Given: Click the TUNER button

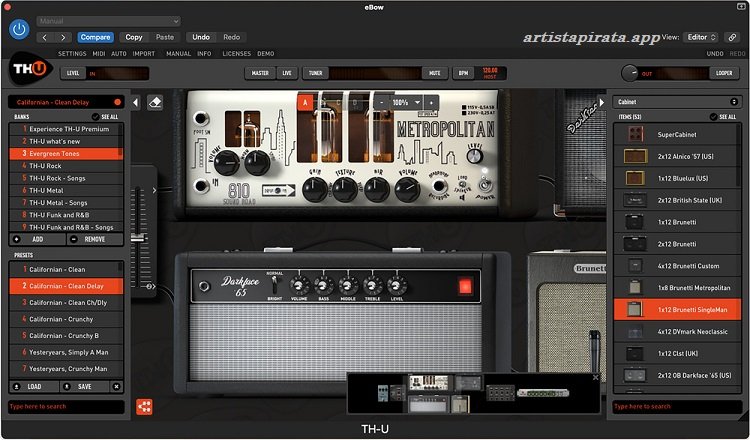Looking at the screenshot, I should 316,73.
